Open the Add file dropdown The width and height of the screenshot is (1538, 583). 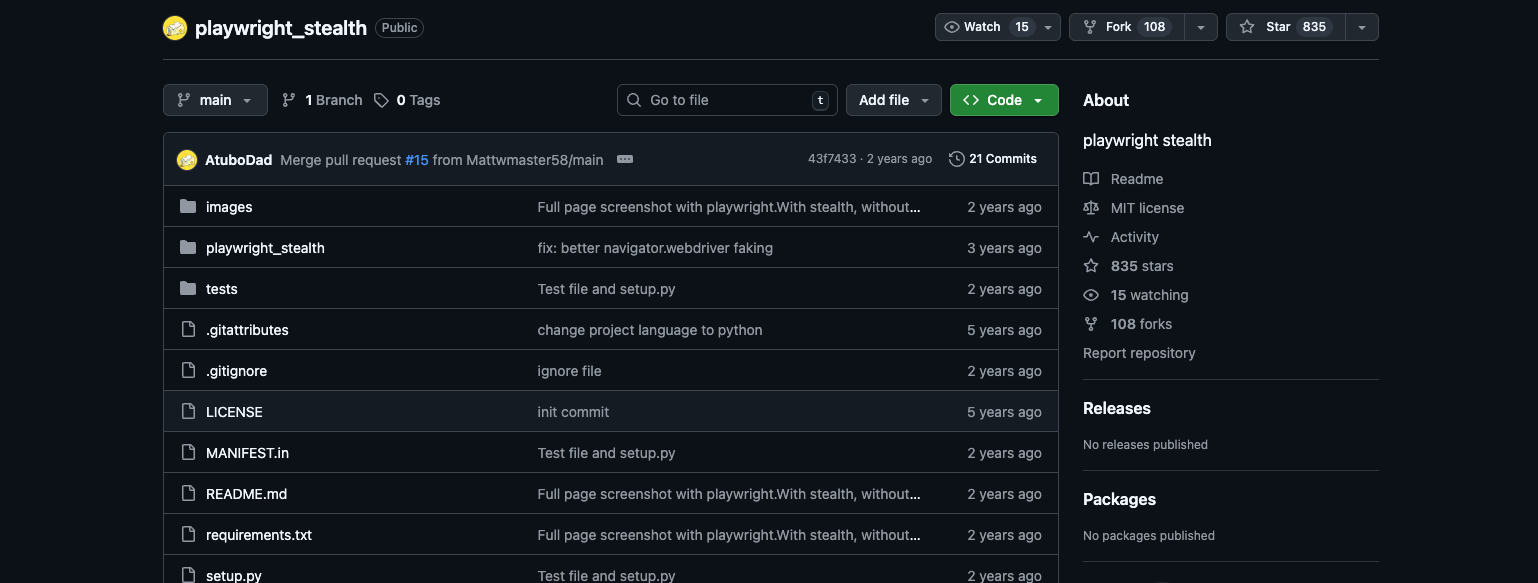point(893,100)
